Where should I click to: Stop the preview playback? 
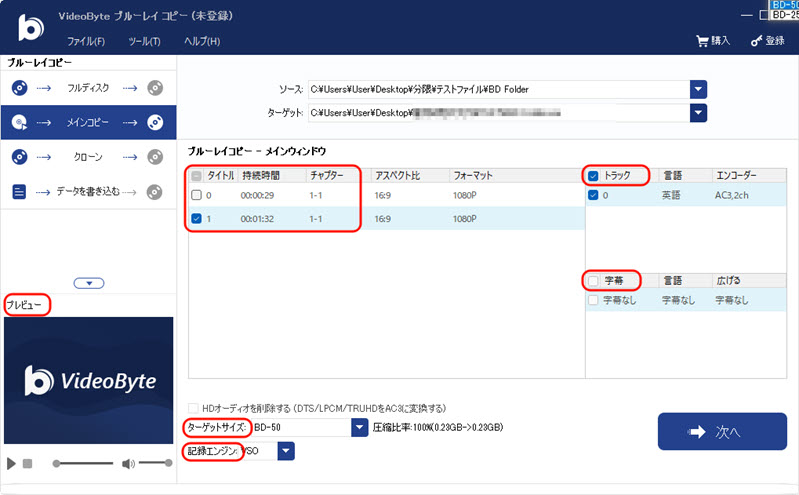point(28,463)
